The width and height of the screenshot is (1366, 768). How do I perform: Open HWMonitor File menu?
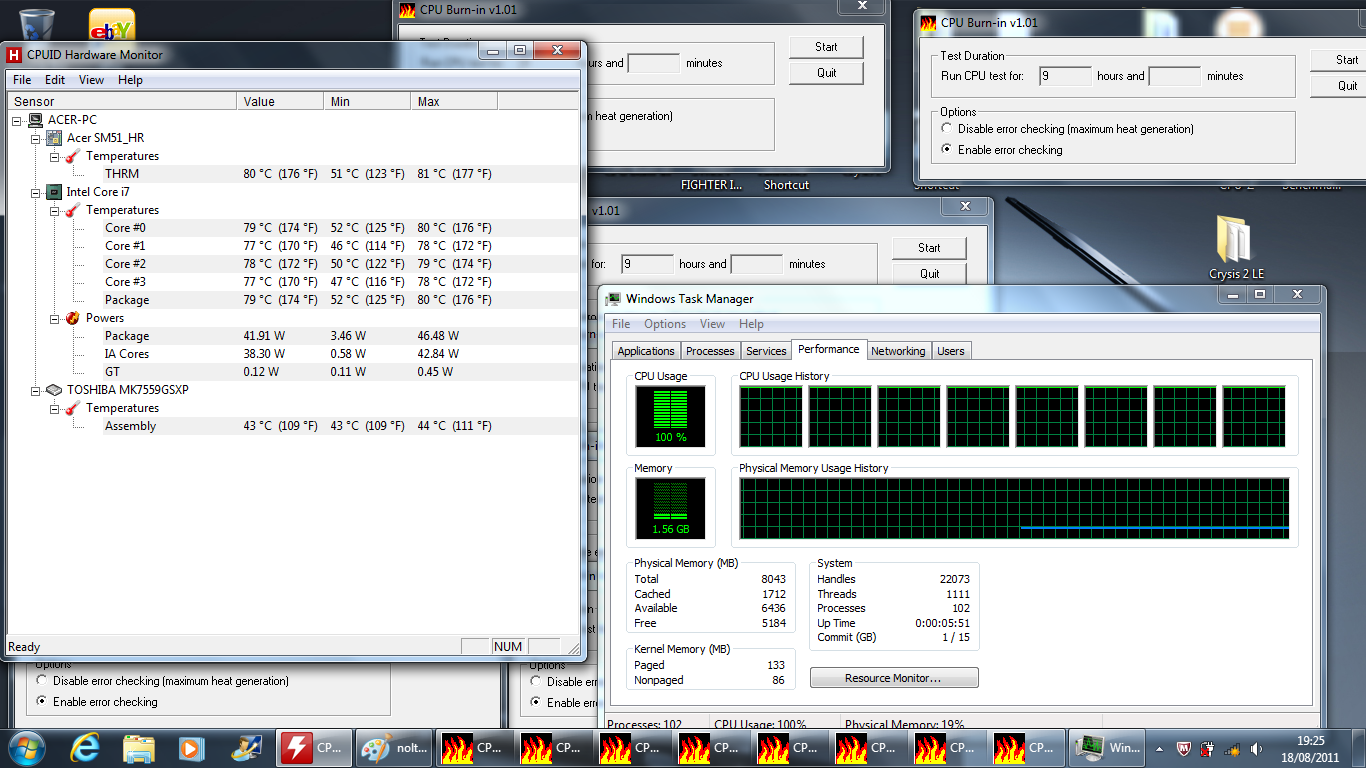pyautogui.click(x=22, y=80)
